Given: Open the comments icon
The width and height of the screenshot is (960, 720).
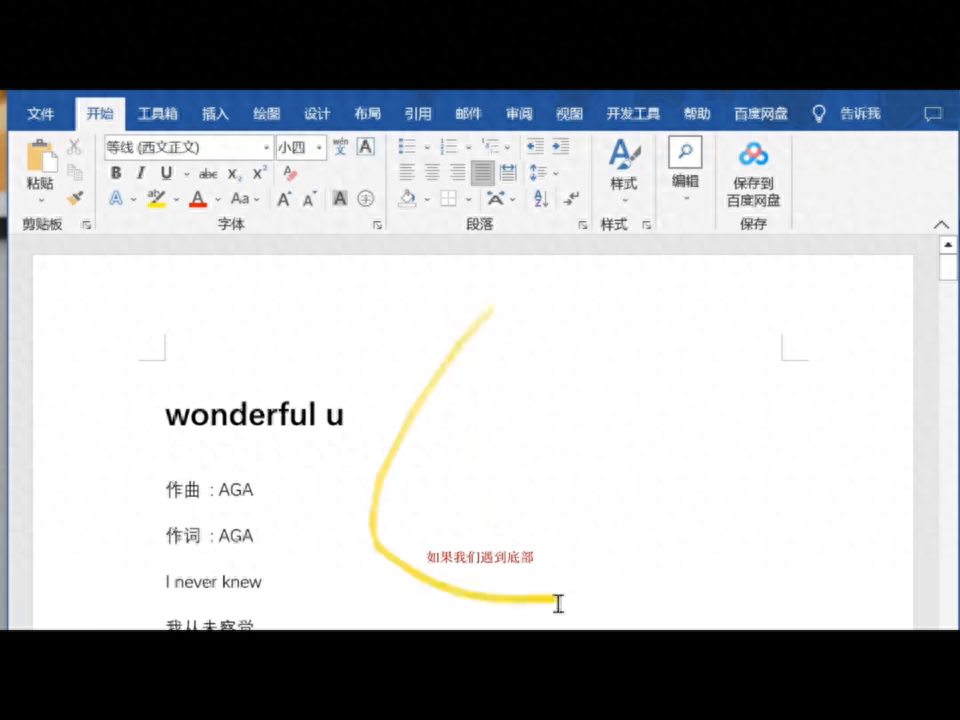Looking at the screenshot, I should [933, 114].
